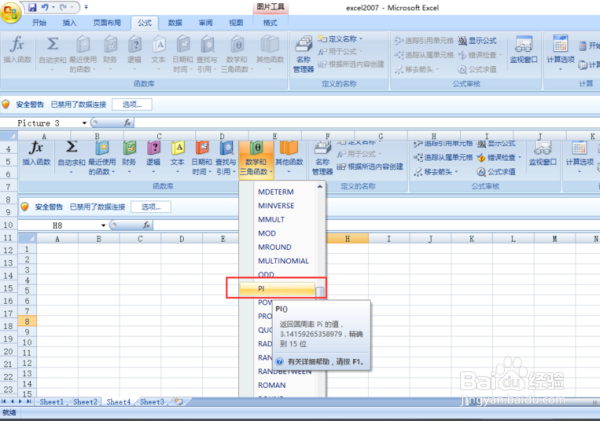Open the 逻辑 functions in top ribbon

[134, 54]
